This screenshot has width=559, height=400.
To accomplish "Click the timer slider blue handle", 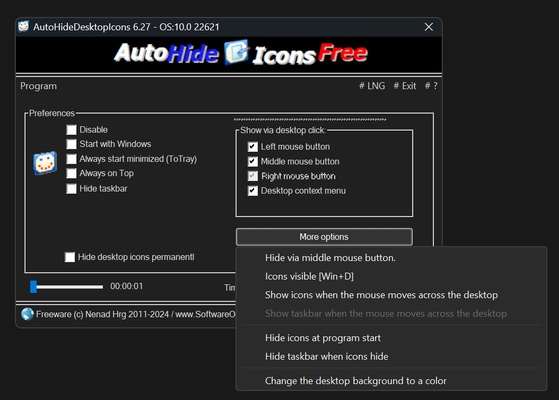I will tap(34, 287).
